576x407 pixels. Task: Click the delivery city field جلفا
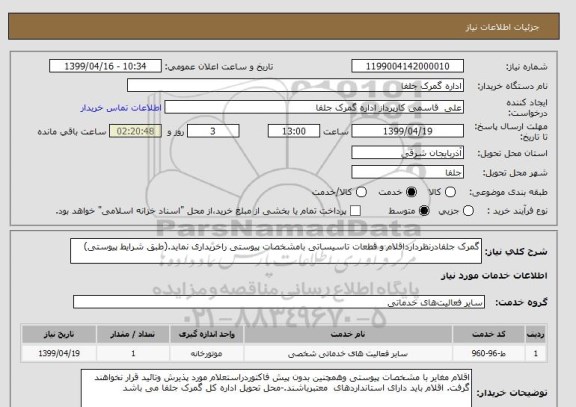pyautogui.click(x=407, y=172)
